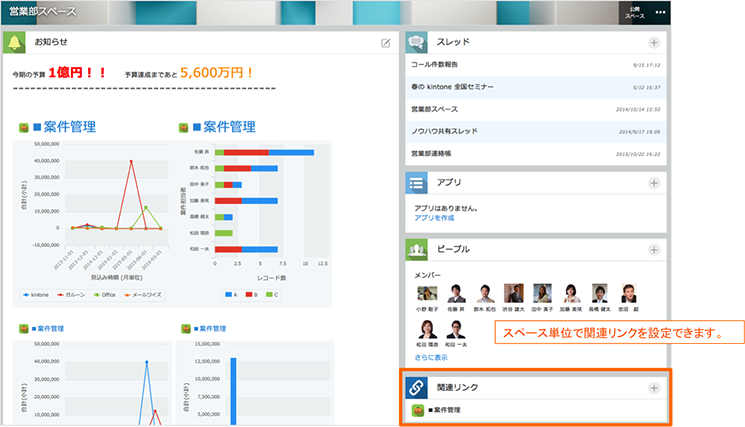Toggle series A in bar chart legend

point(231,295)
